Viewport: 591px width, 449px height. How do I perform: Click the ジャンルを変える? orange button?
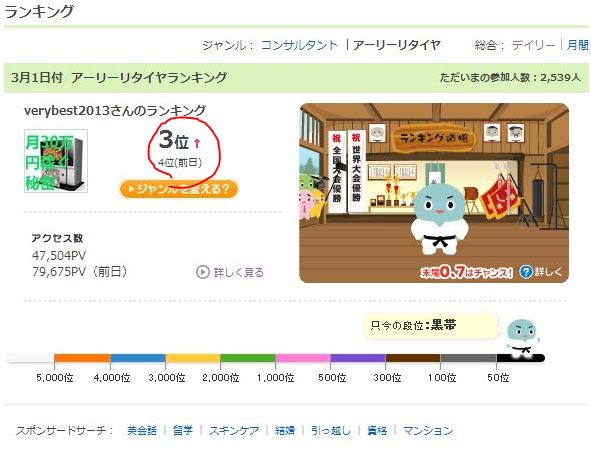(179, 189)
